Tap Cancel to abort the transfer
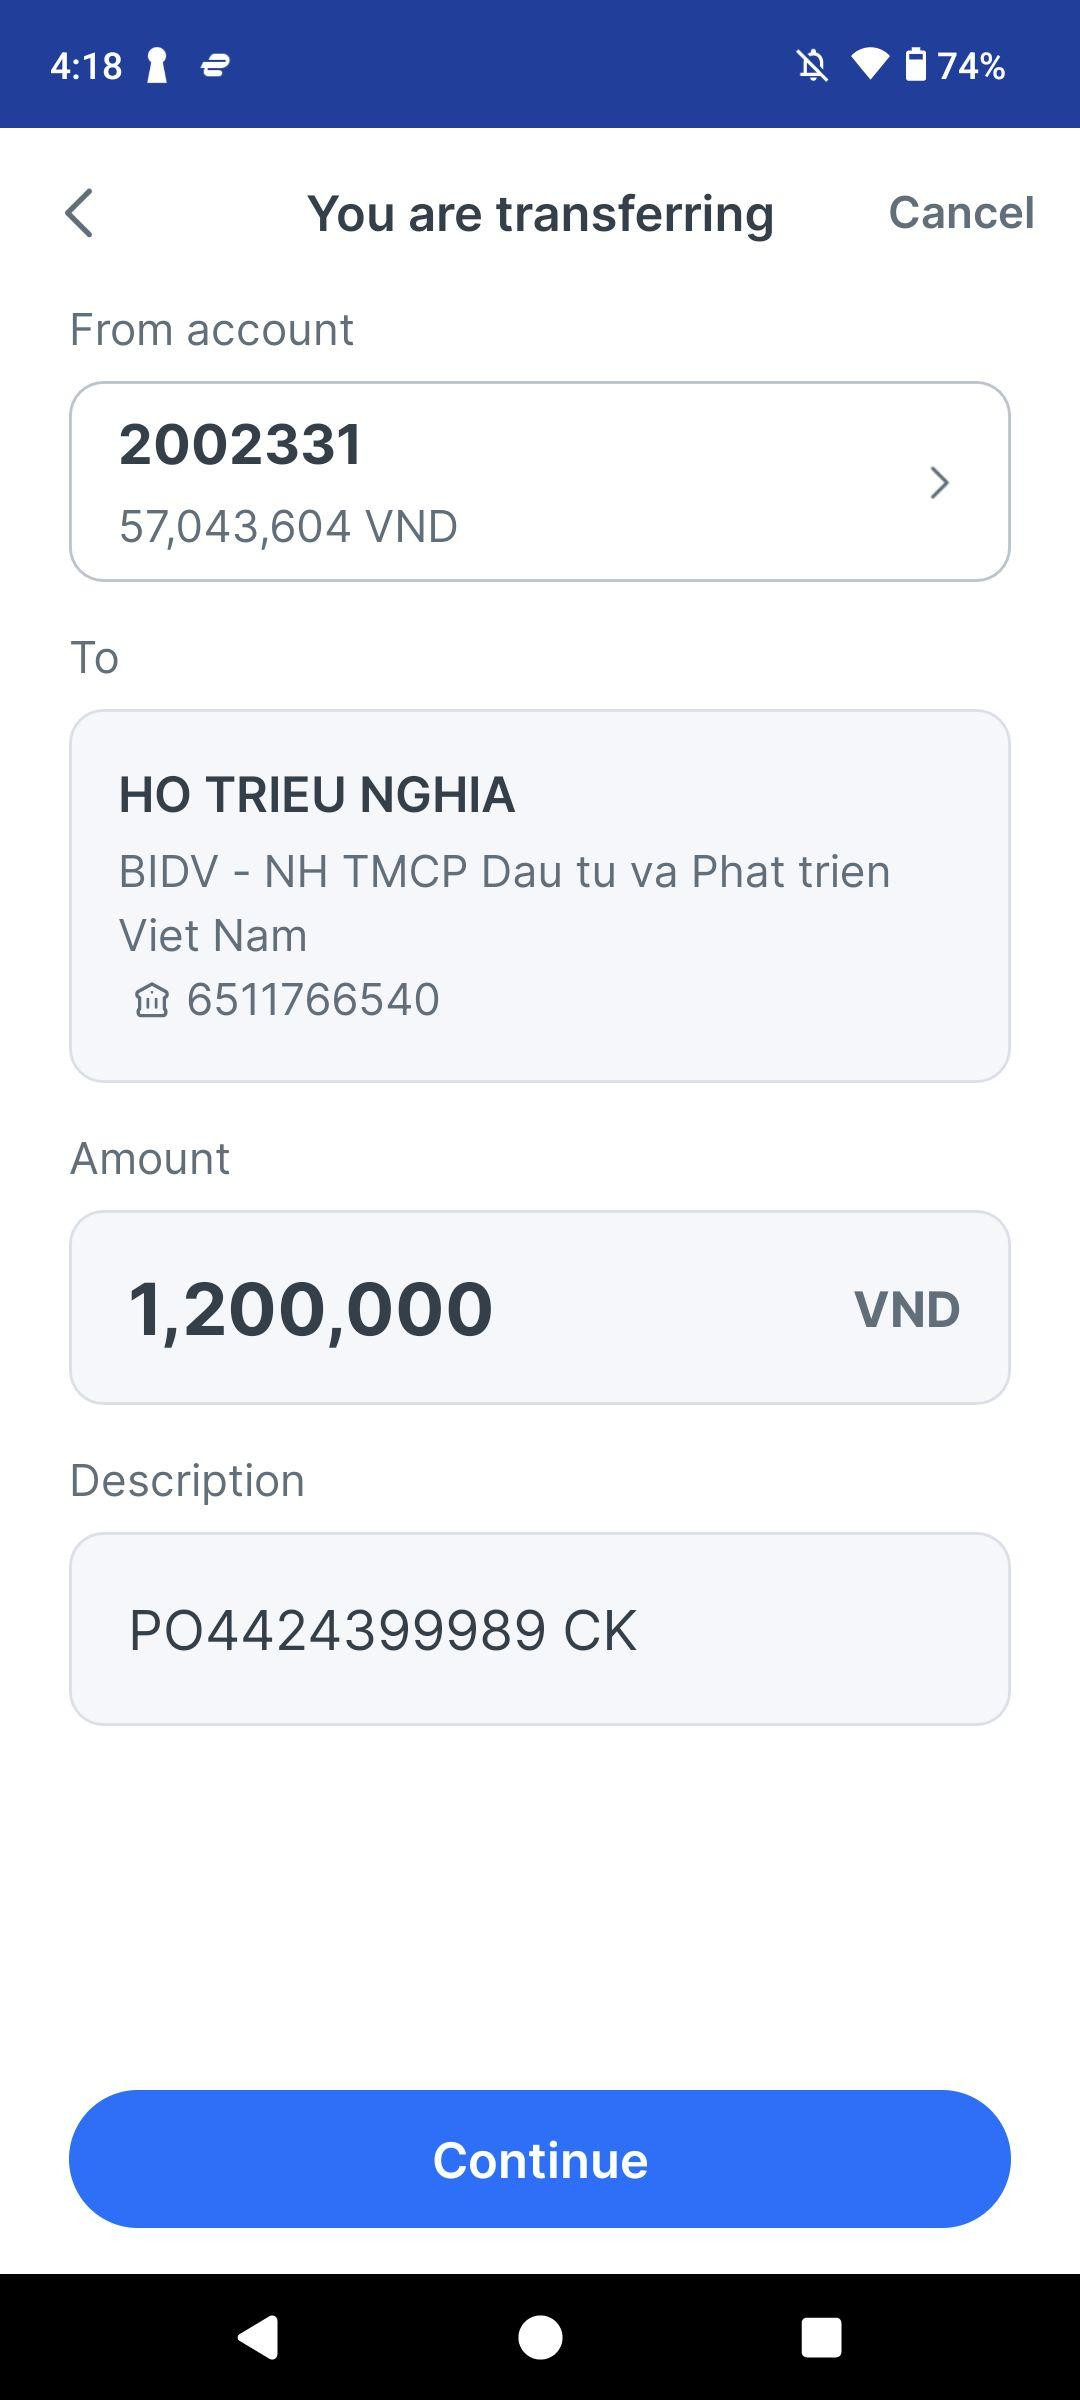Screen dimensions: 1080x2400 [x=961, y=212]
